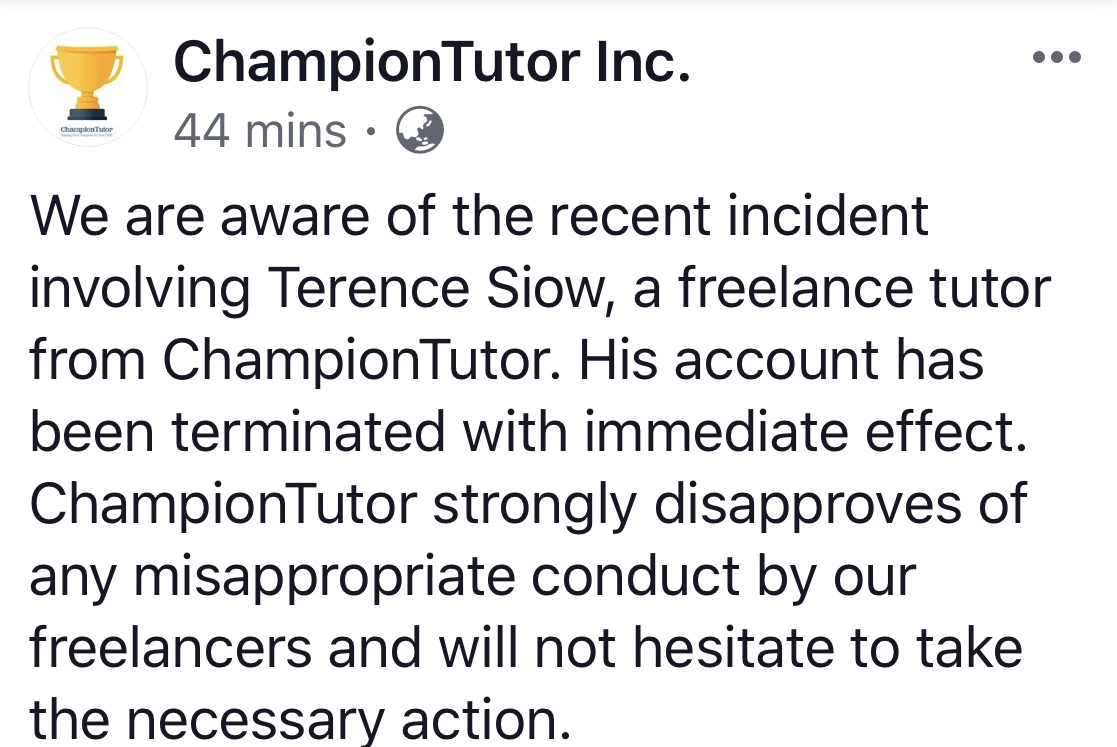Click 'ChampionTutor strongly disapproves of' line

(x=528, y=504)
